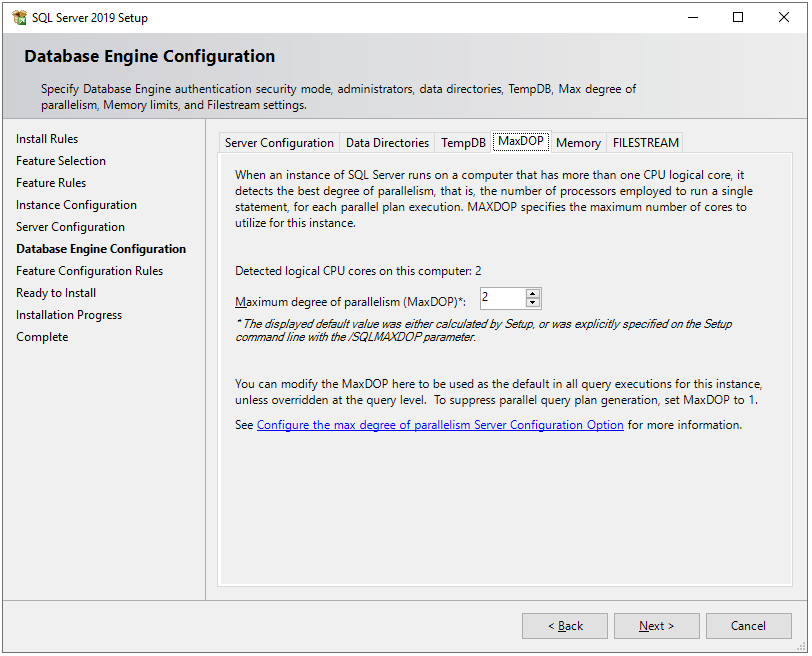Proceed with the Next button
The height and width of the screenshot is (656, 812).
[x=656, y=626]
